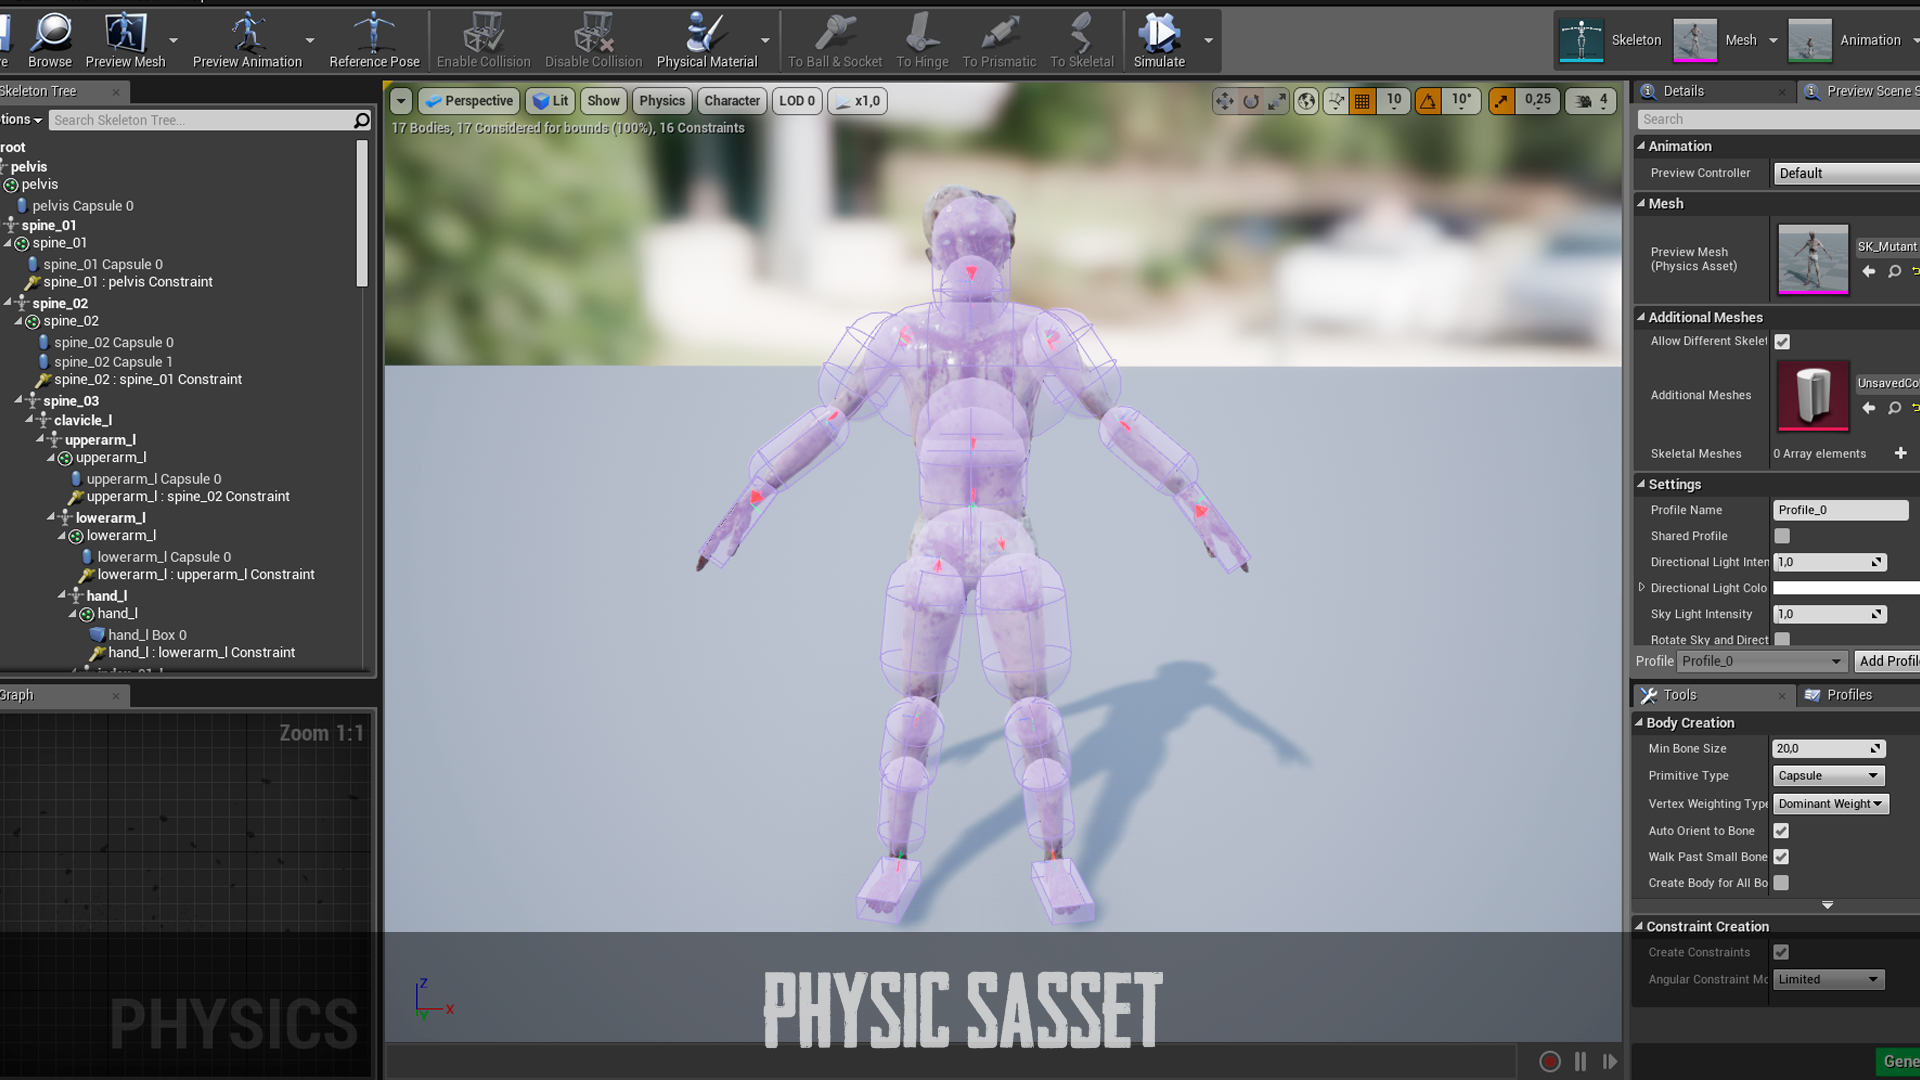Open the Character viewport menu

click(x=732, y=101)
